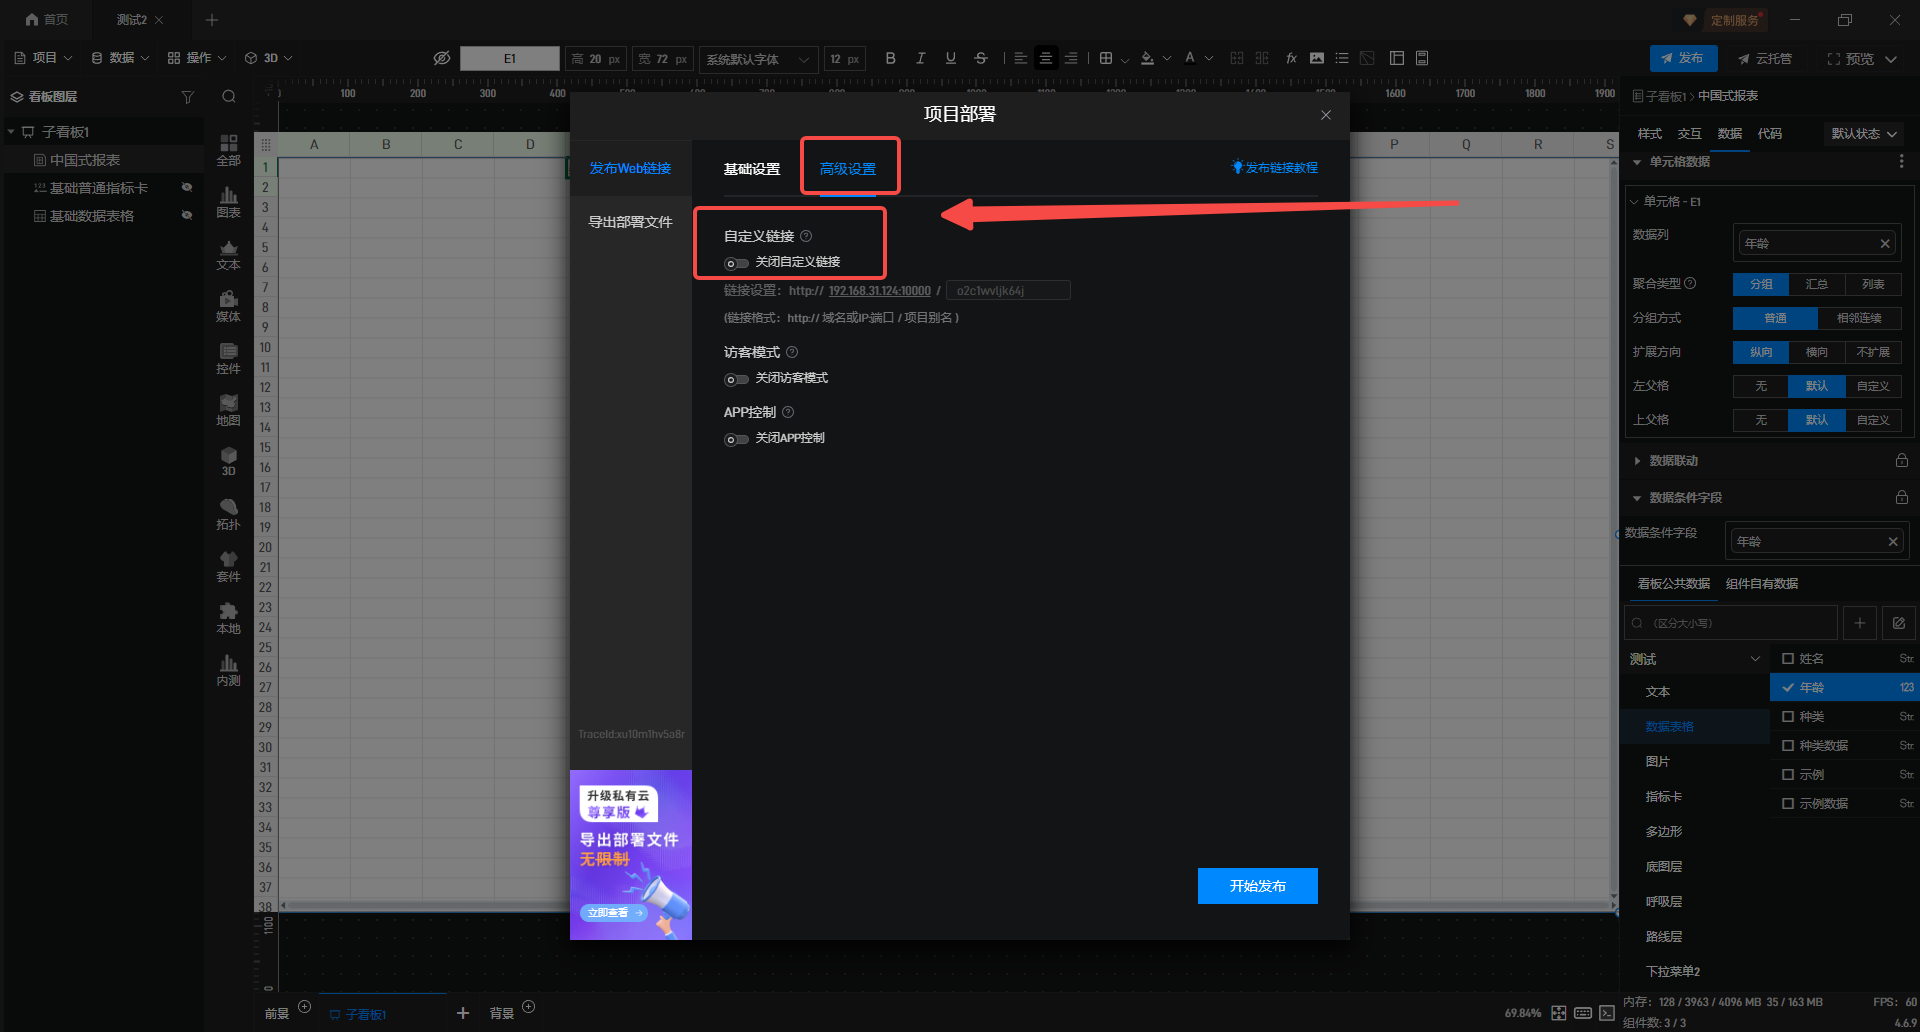Open the font color picker in toolbar
The width and height of the screenshot is (1920, 1032).
point(1190,59)
